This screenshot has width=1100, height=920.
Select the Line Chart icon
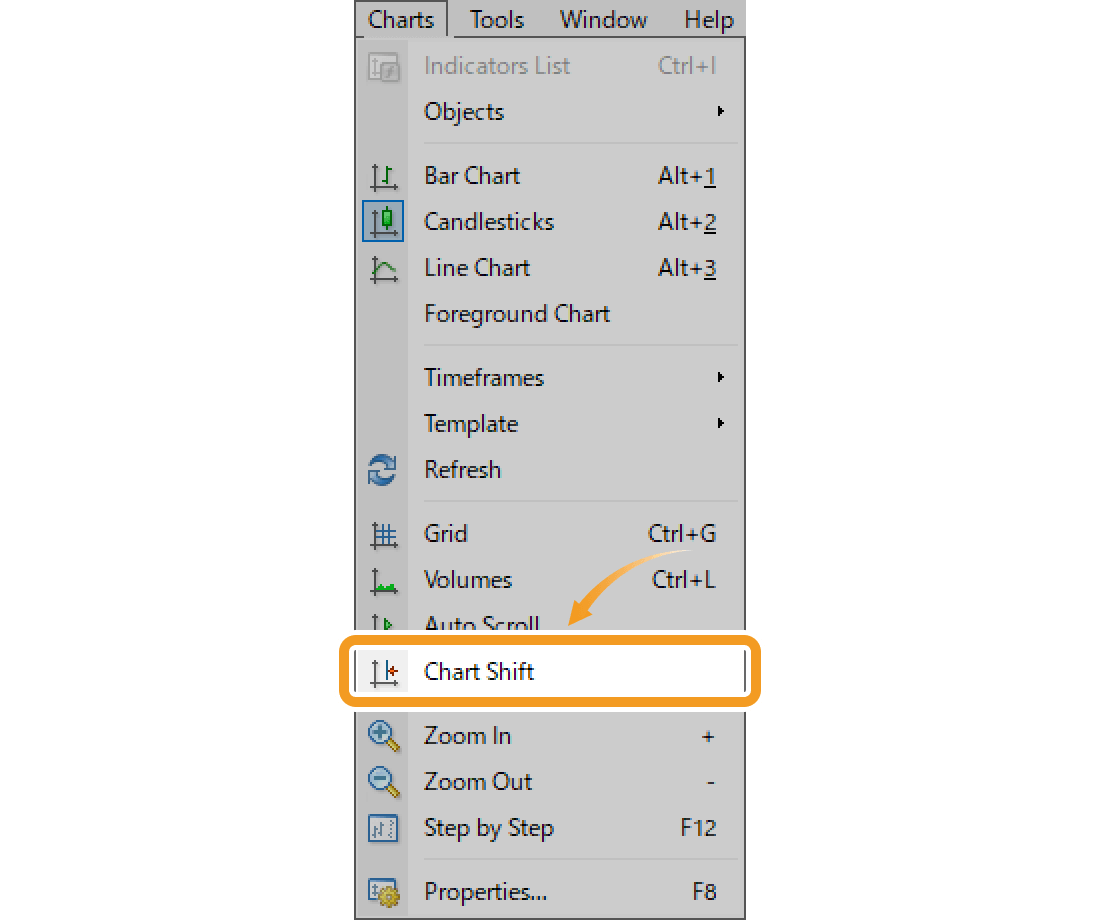click(384, 268)
